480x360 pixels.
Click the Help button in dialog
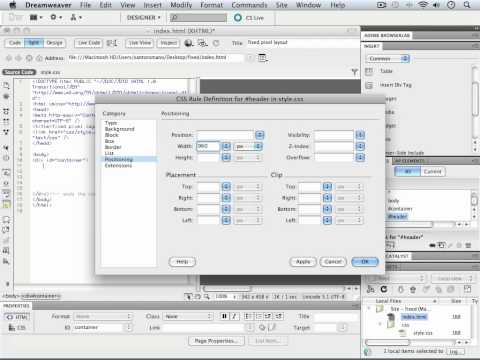pyautogui.click(x=182, y=262)
